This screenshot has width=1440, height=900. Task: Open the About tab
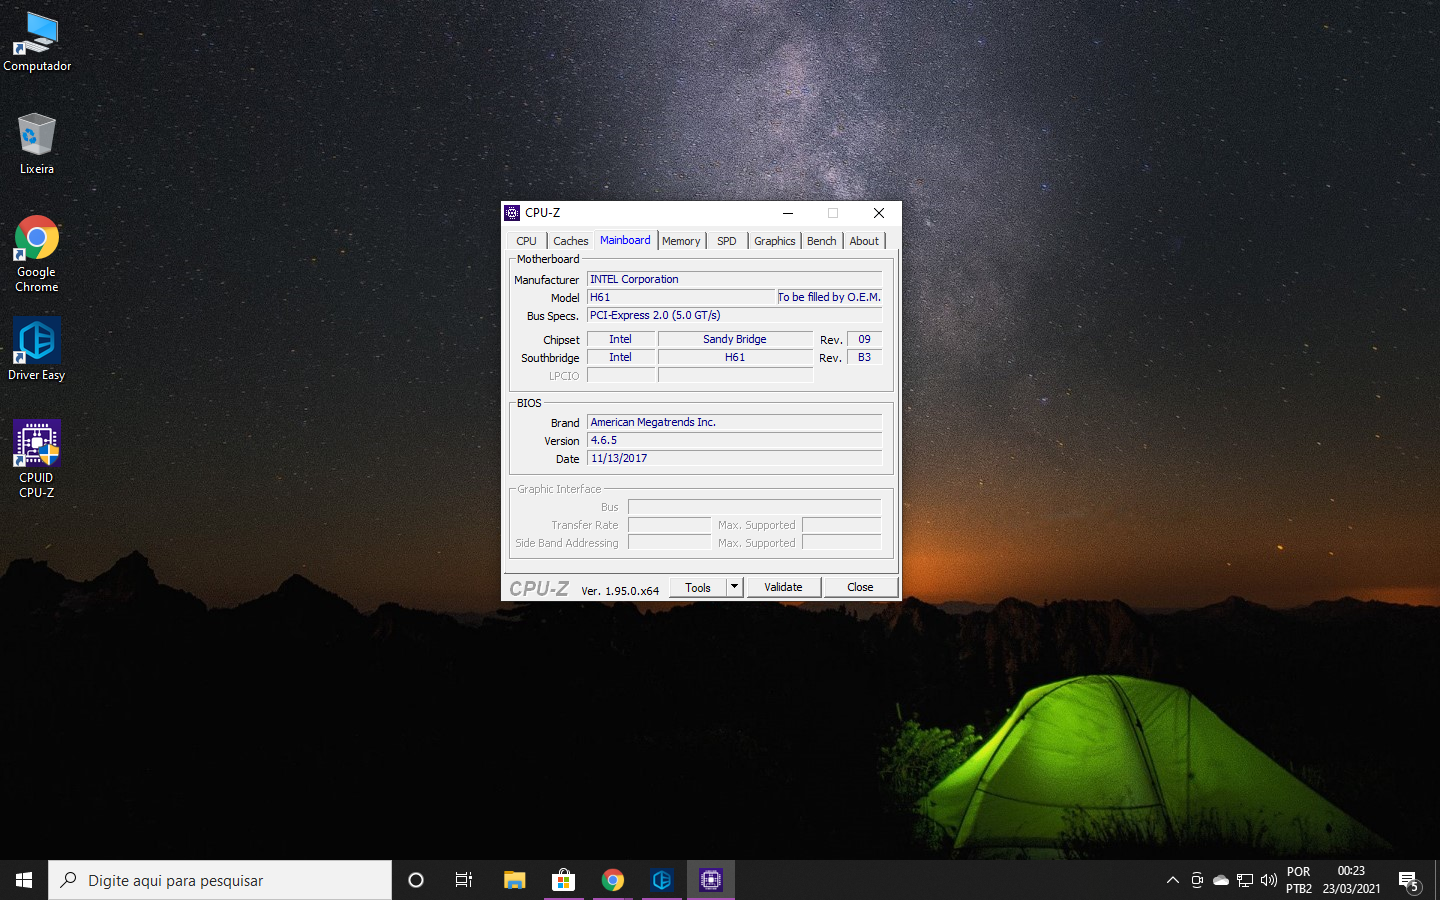864,241
